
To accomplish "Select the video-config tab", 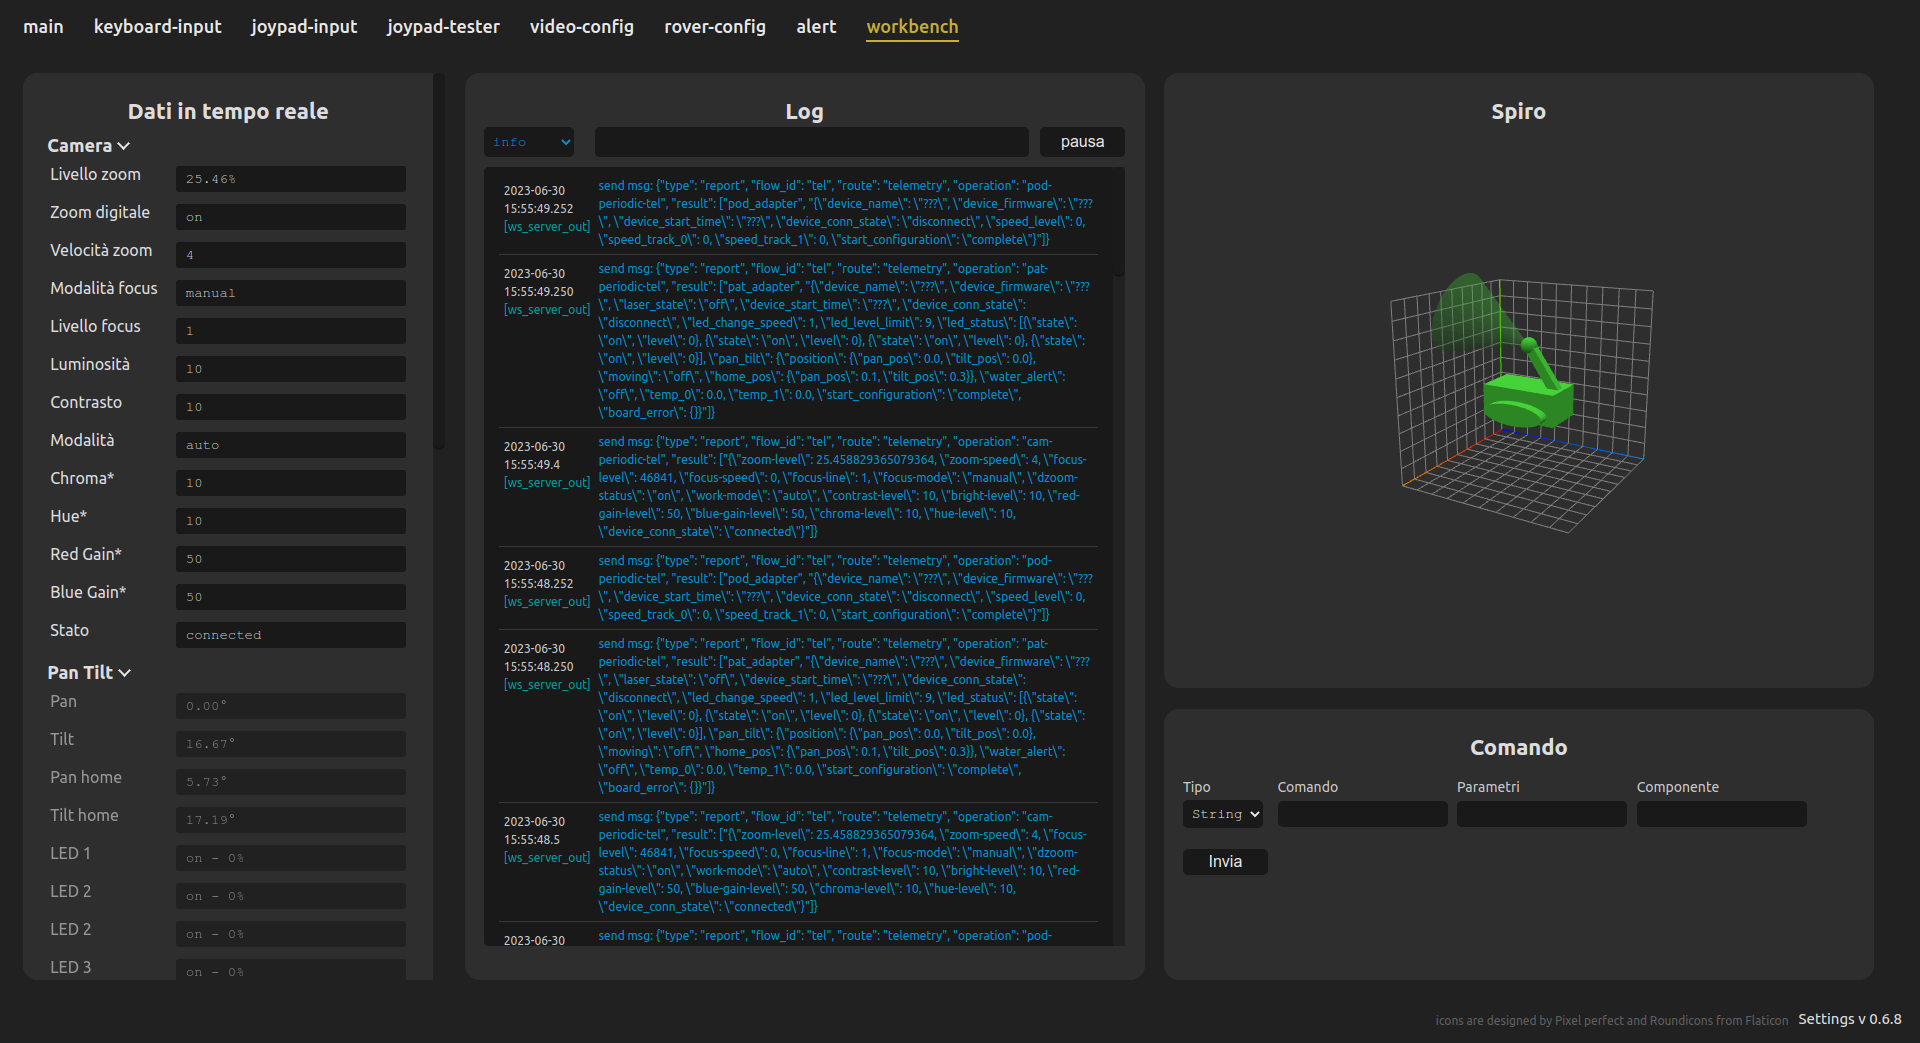I will (581, 27).
